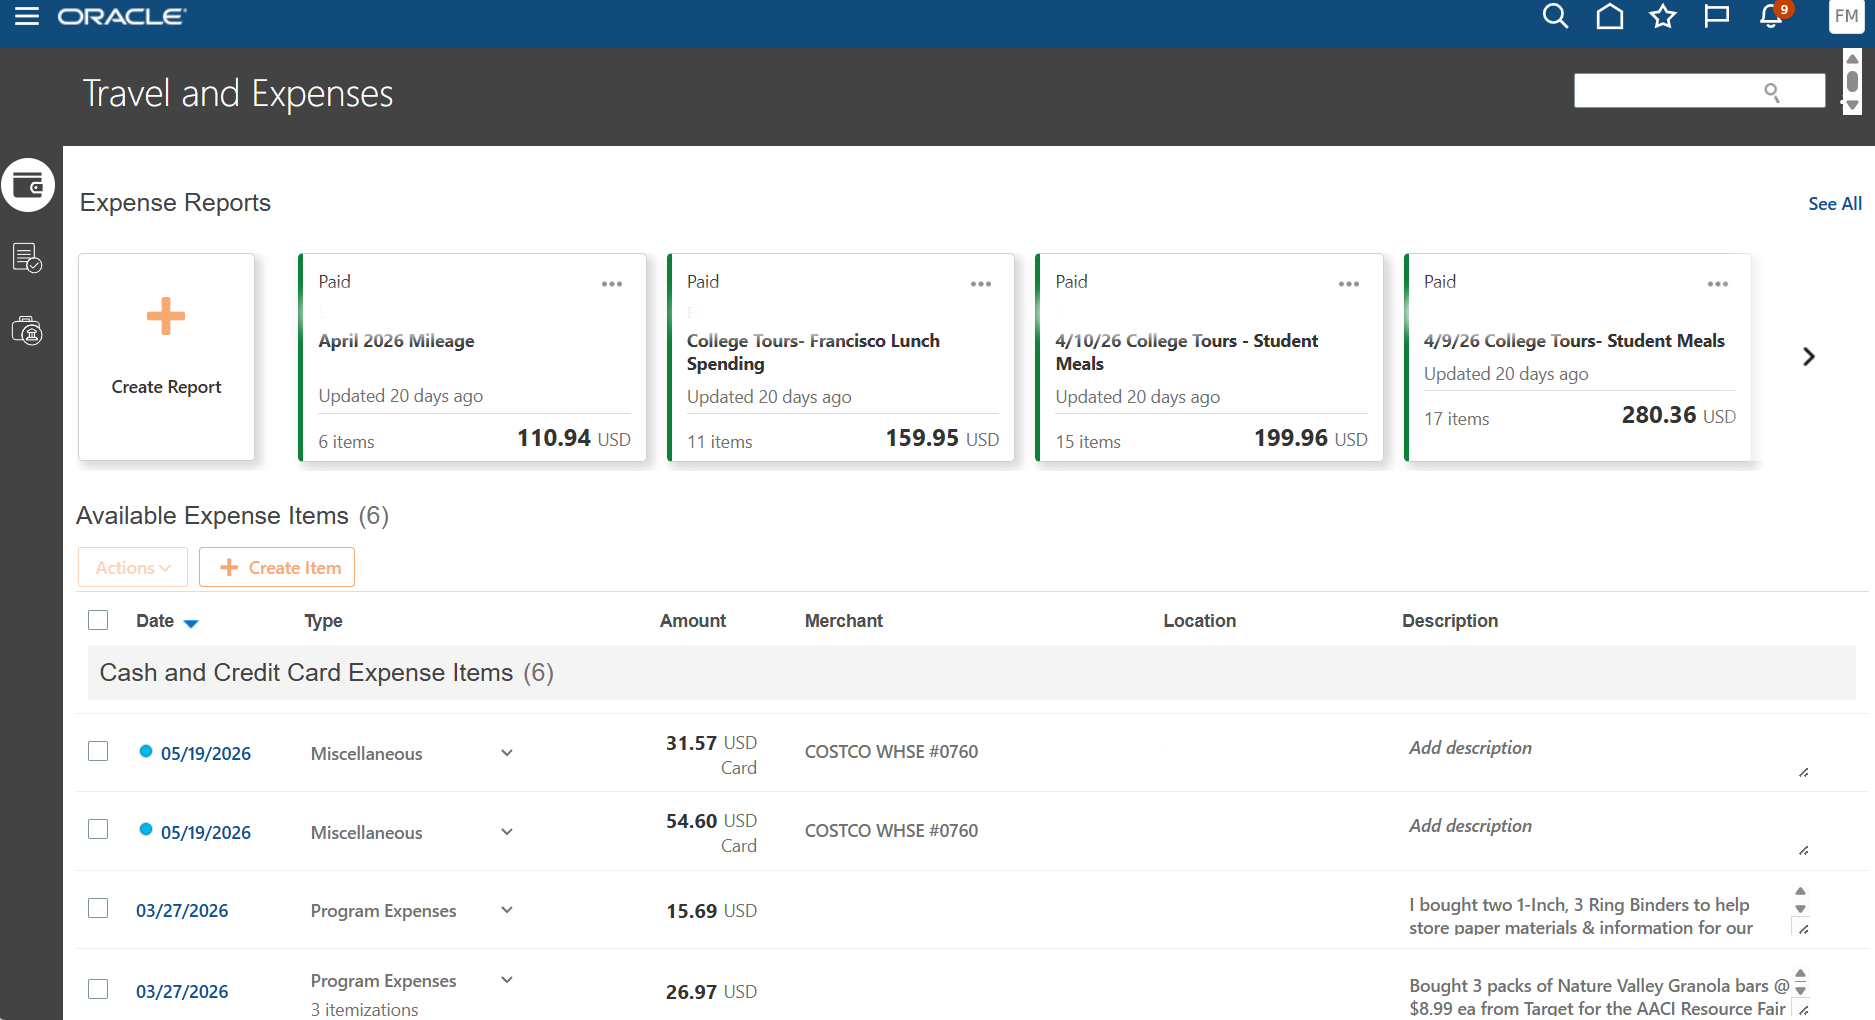Viewport: 1875px width, 1020px height.
Task: Open Favorites star icon
Action: 1663,16
